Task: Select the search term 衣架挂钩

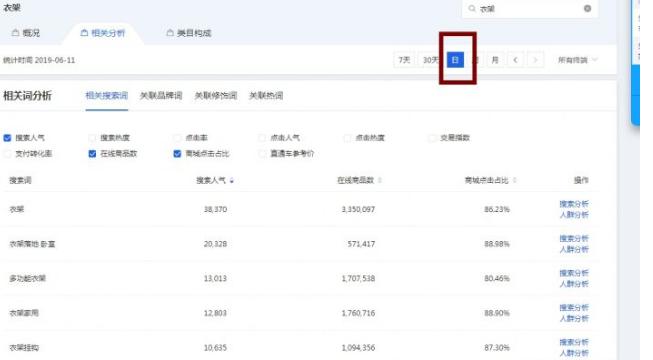Action: 24,348
